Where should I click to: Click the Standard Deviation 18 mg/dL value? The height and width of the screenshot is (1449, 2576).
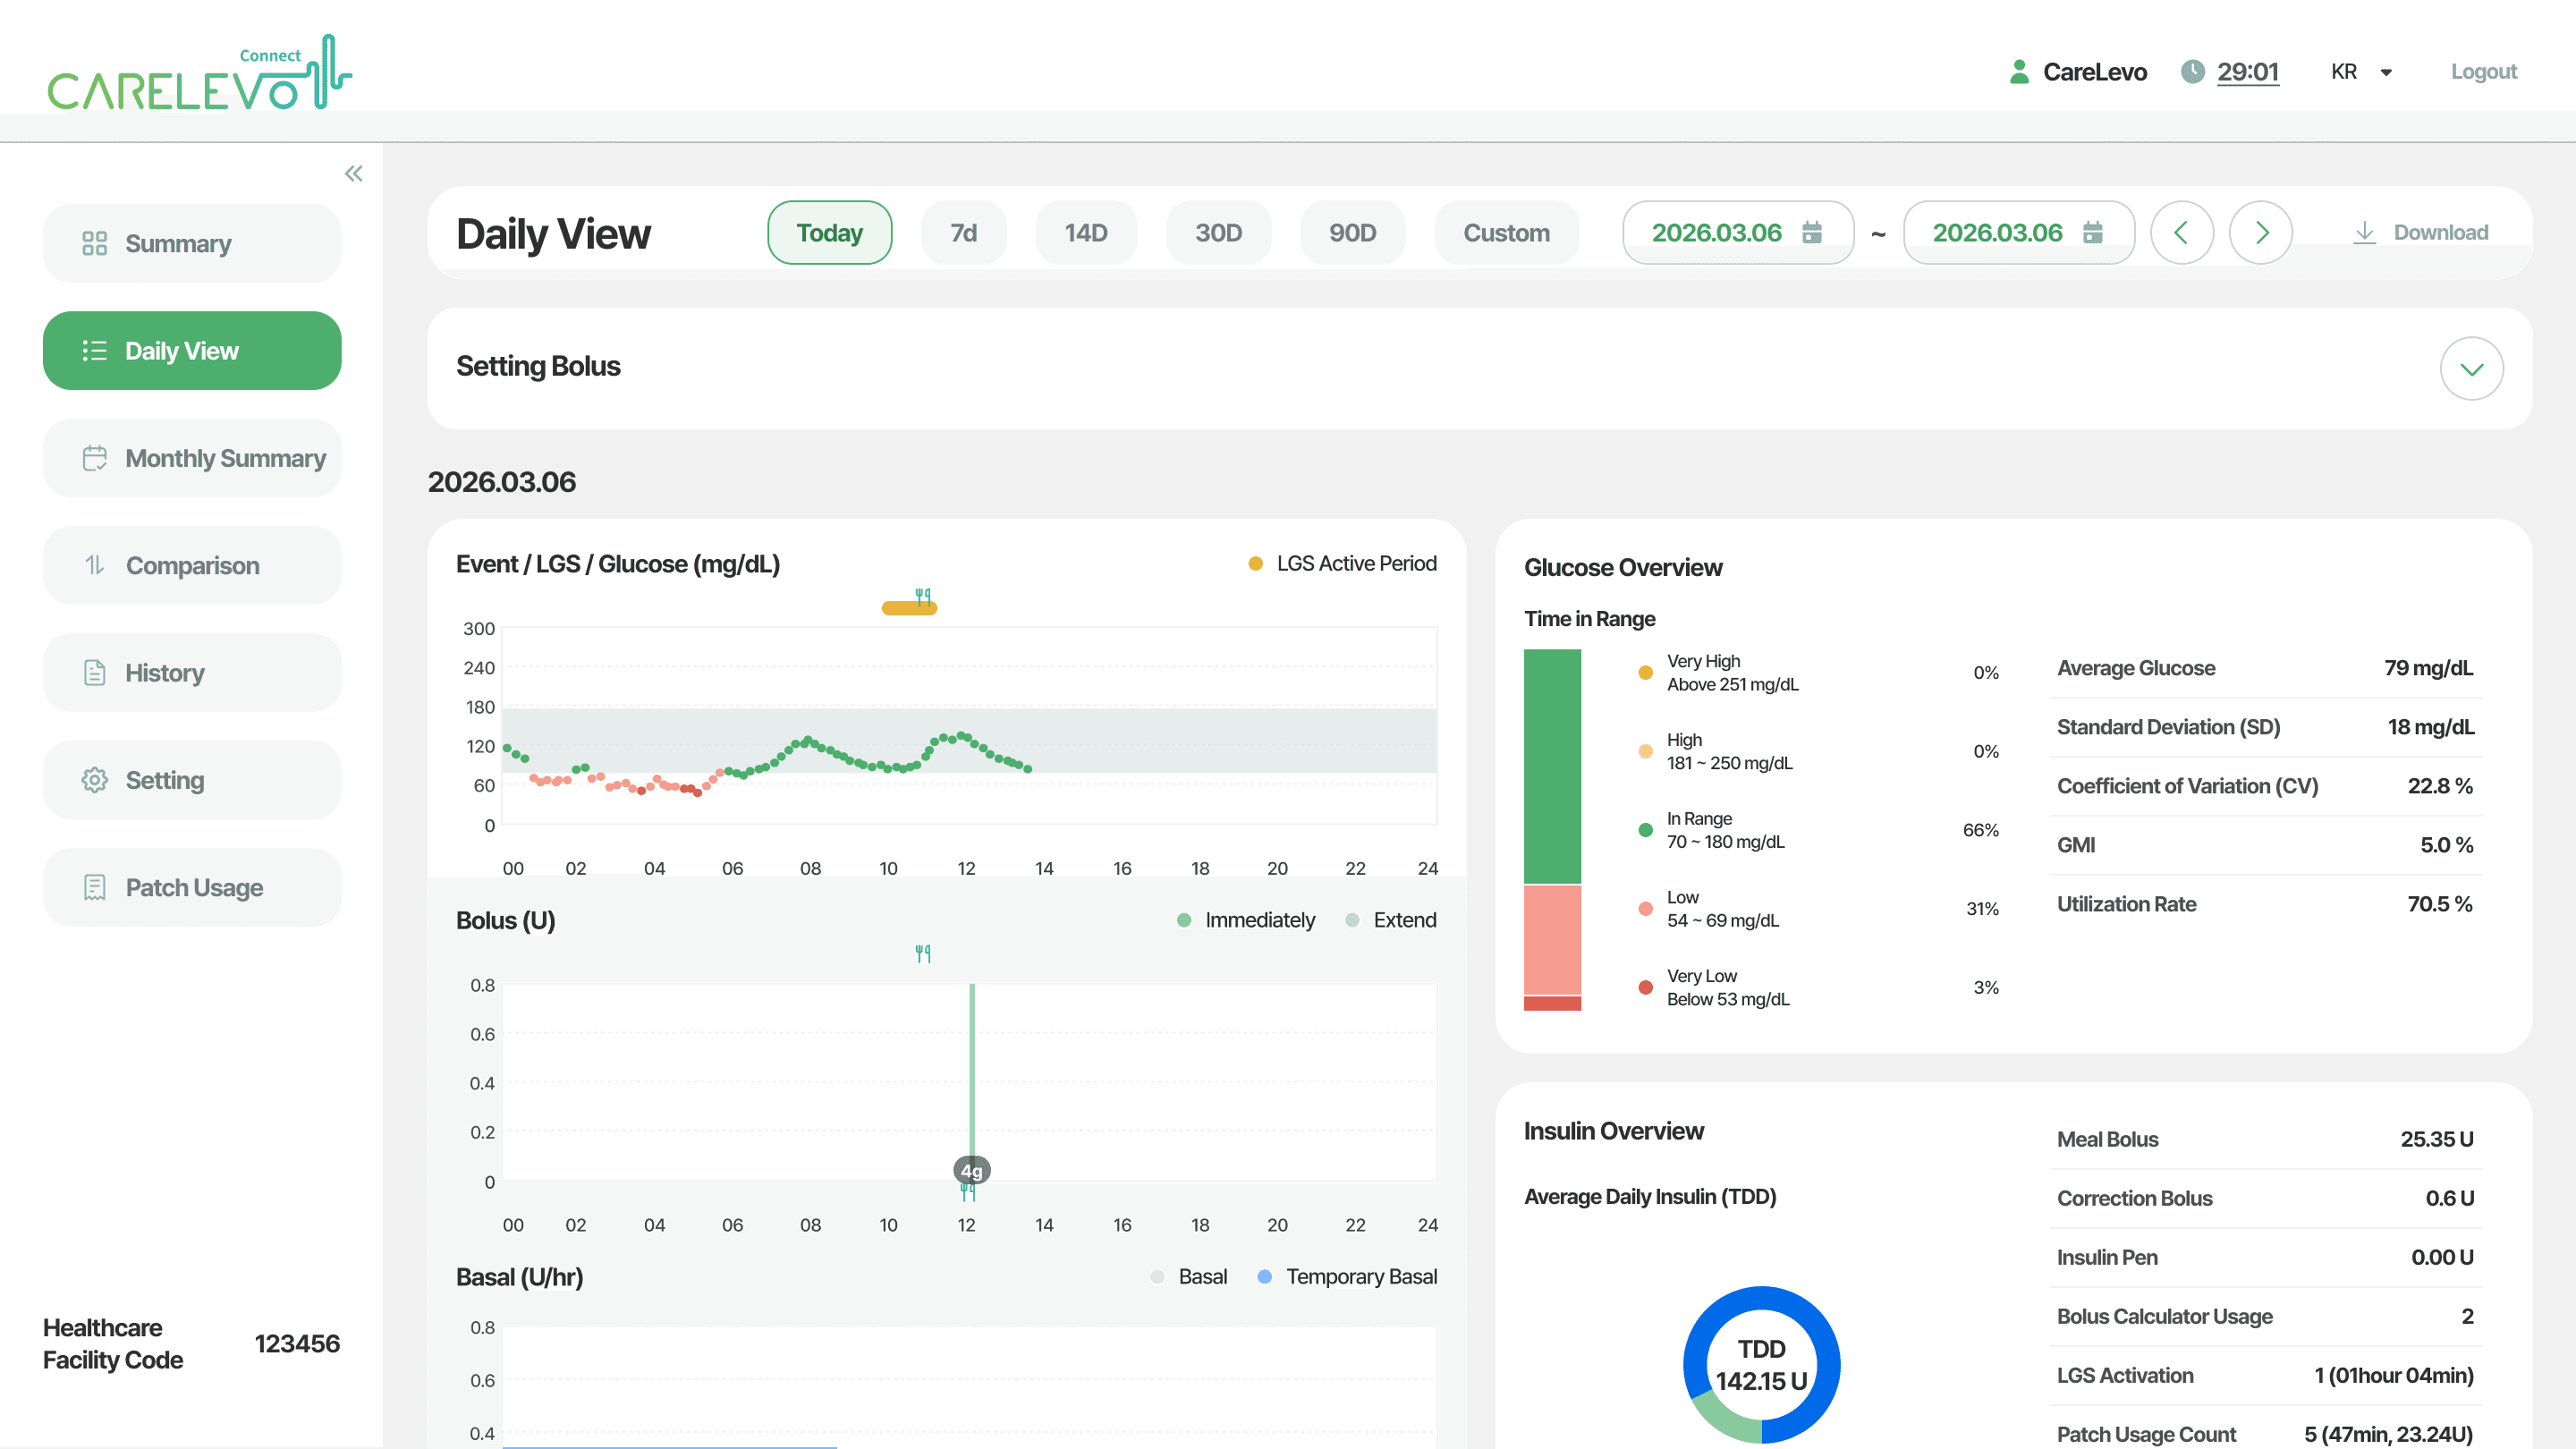[2430, 727]
